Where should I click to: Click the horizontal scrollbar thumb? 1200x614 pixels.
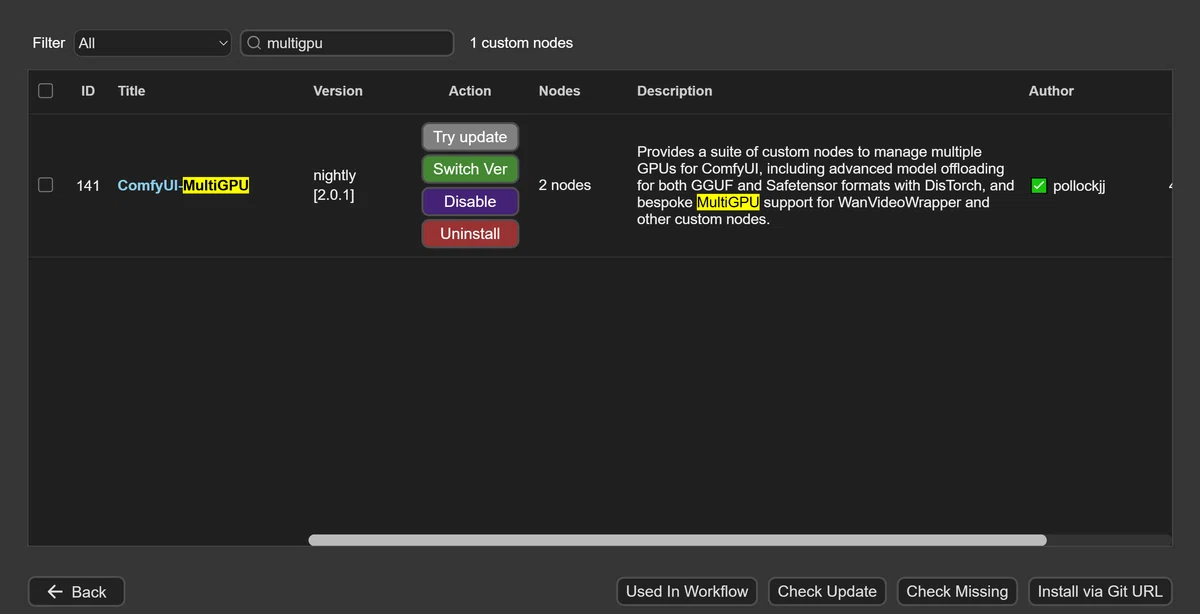tap(677, 540)
